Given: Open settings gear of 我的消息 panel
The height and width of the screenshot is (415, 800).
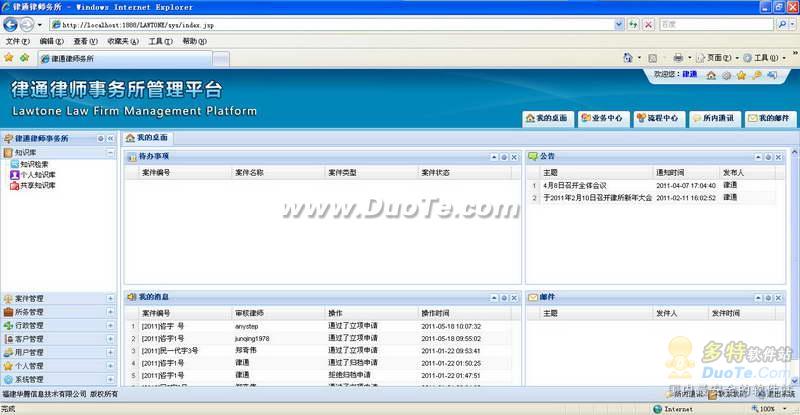Looking at the screenshot, I should [504, 298].
